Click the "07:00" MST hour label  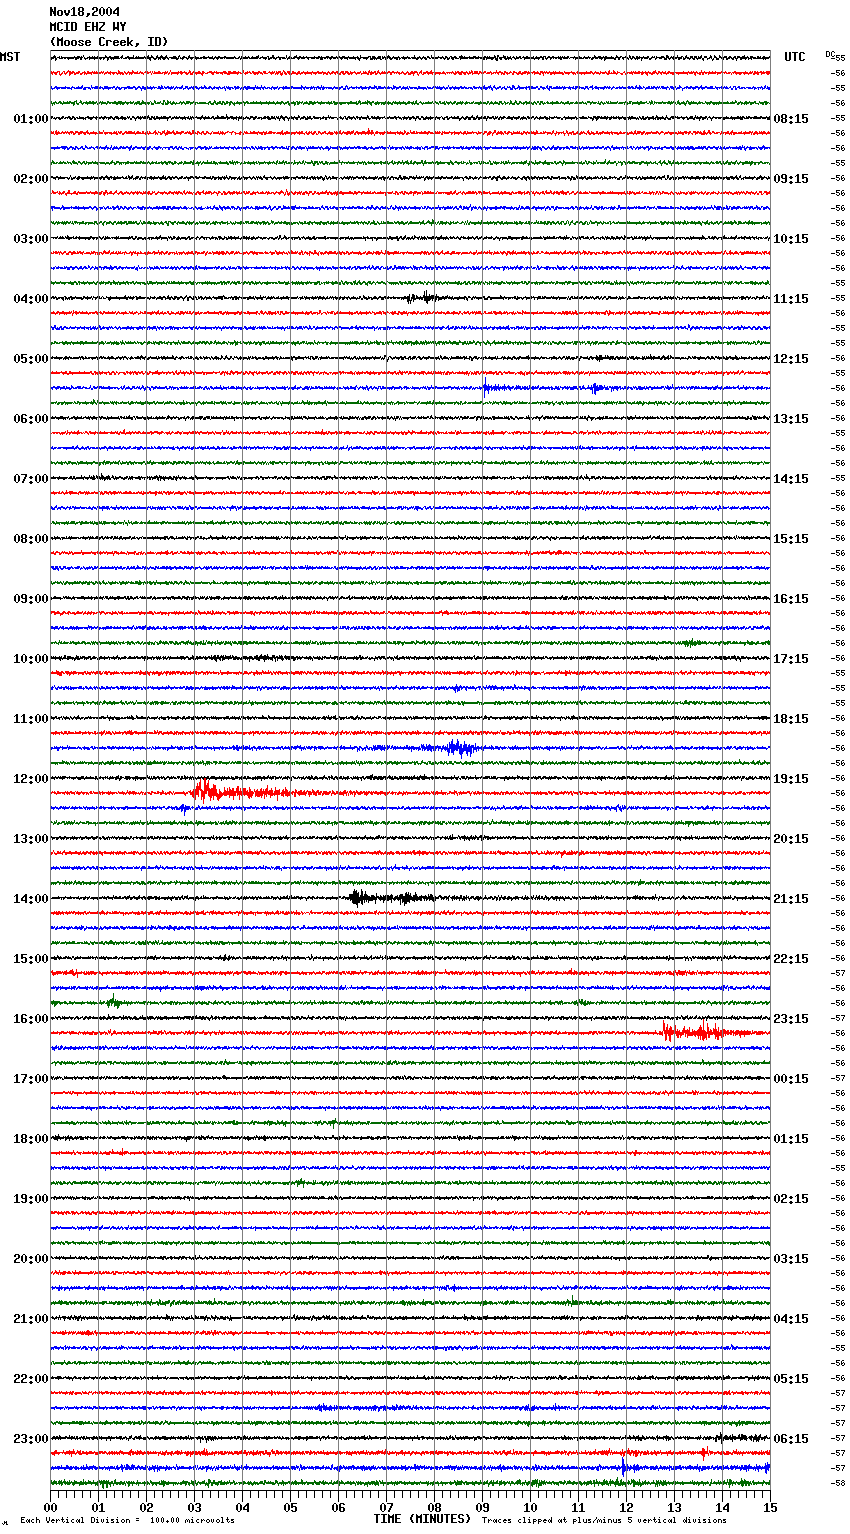coord(31,479)
